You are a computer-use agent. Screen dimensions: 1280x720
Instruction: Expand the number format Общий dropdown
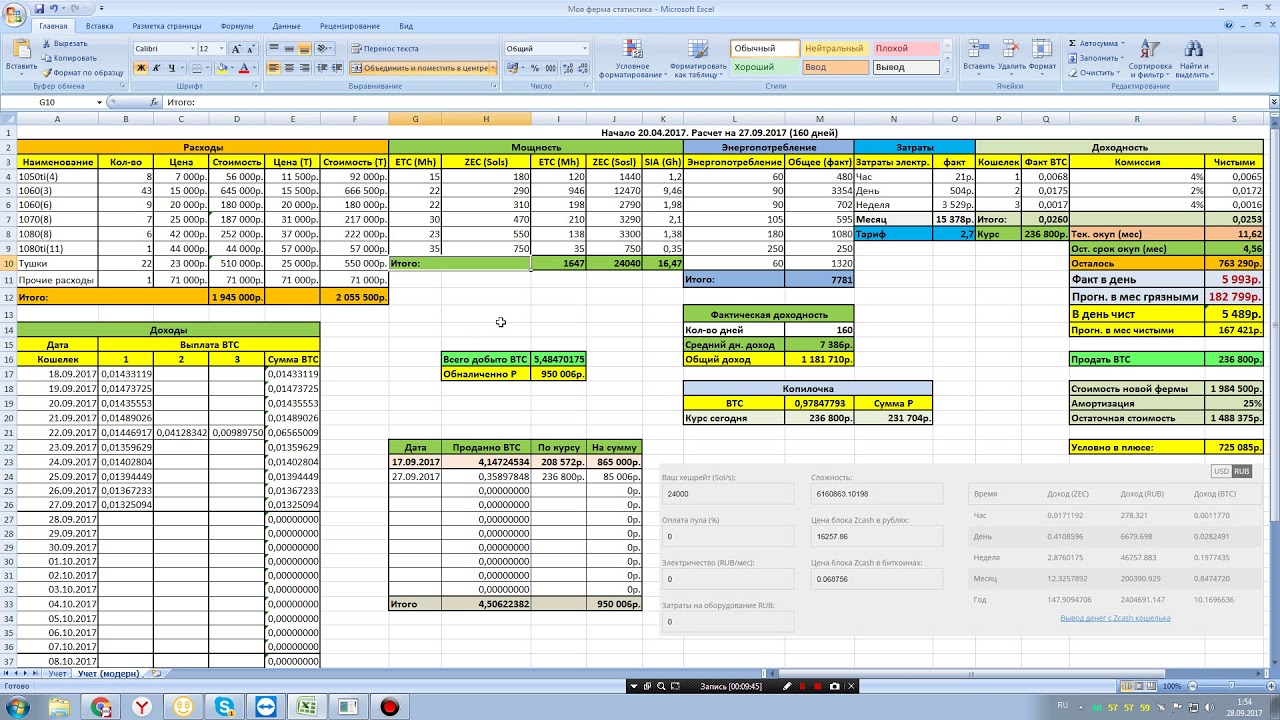pyautogui.click(x=585, y=48)
